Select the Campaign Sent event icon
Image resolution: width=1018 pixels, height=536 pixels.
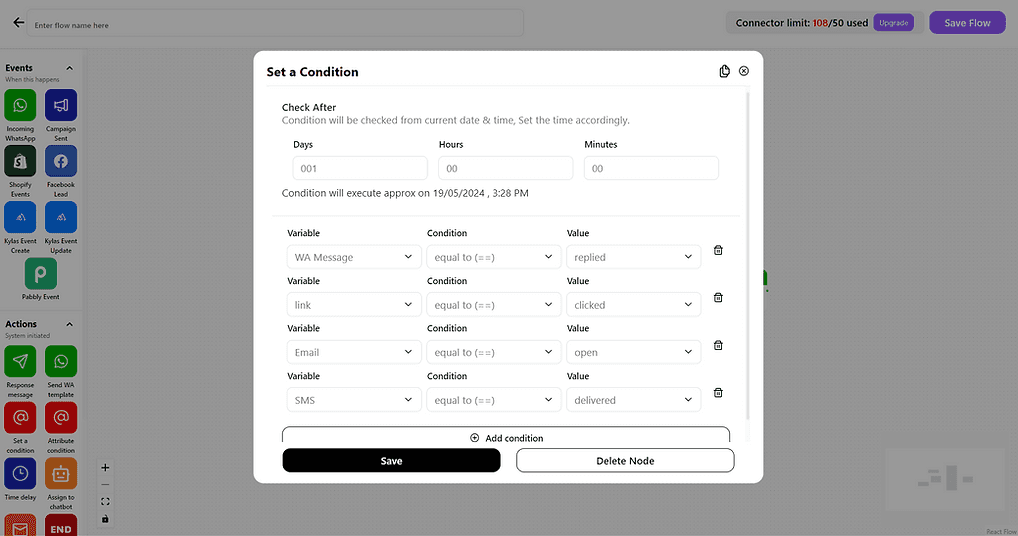click(x=61, y=105)
